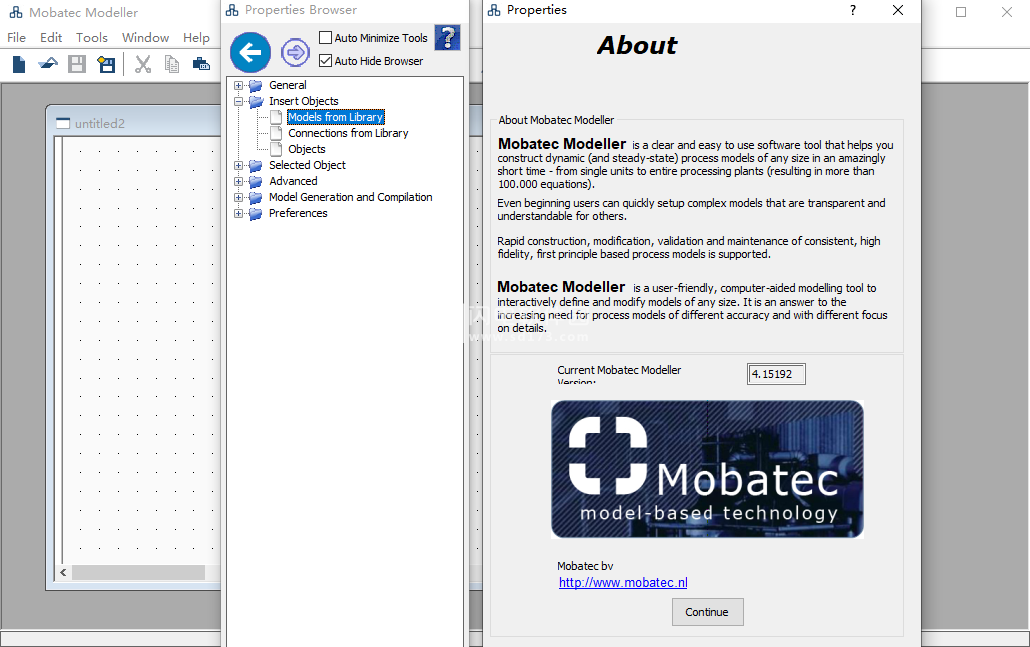Select Models from Library in the tree
Image resolution: width=1030 pixels, height=647 pixels.
click(336, 117)
